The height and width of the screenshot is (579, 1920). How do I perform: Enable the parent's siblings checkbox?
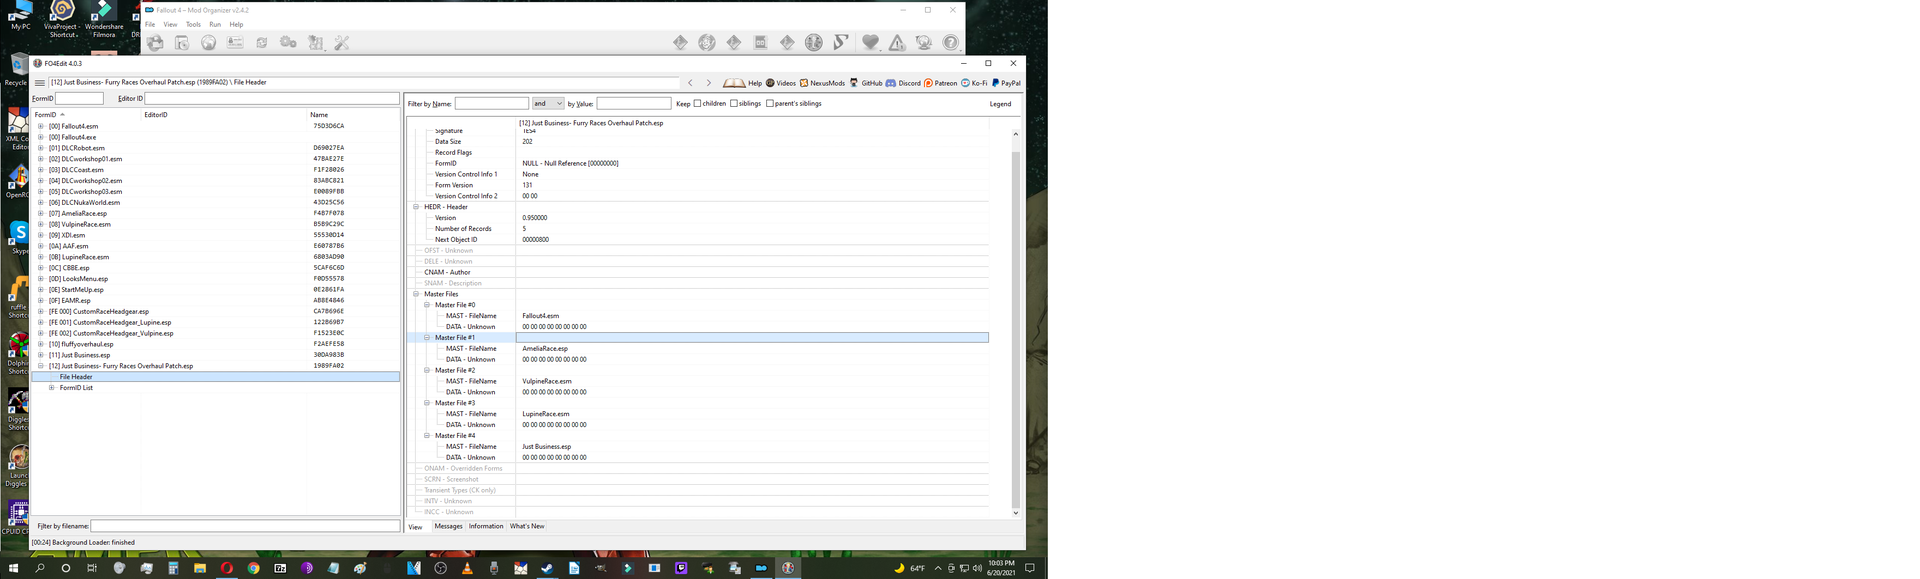tap(770, 103)
